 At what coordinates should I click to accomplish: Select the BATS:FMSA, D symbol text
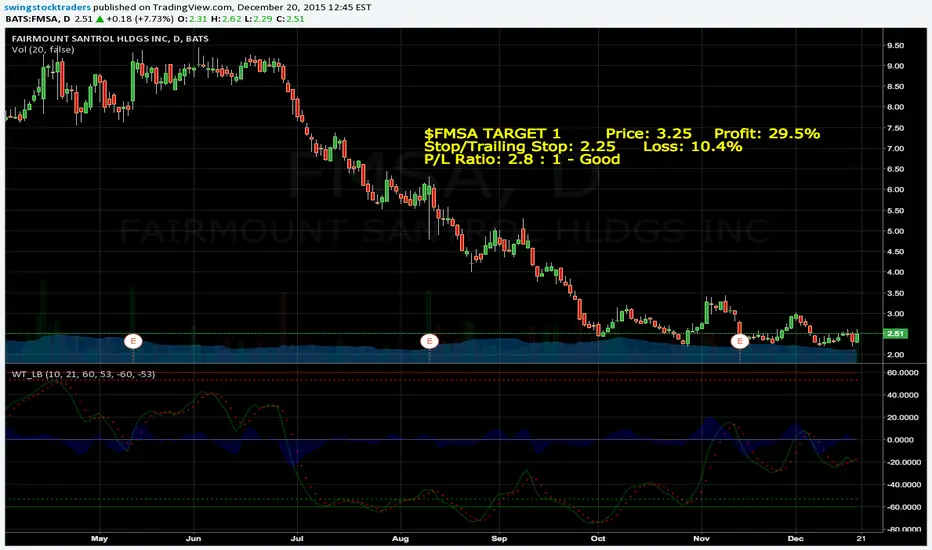click(37, 18)
